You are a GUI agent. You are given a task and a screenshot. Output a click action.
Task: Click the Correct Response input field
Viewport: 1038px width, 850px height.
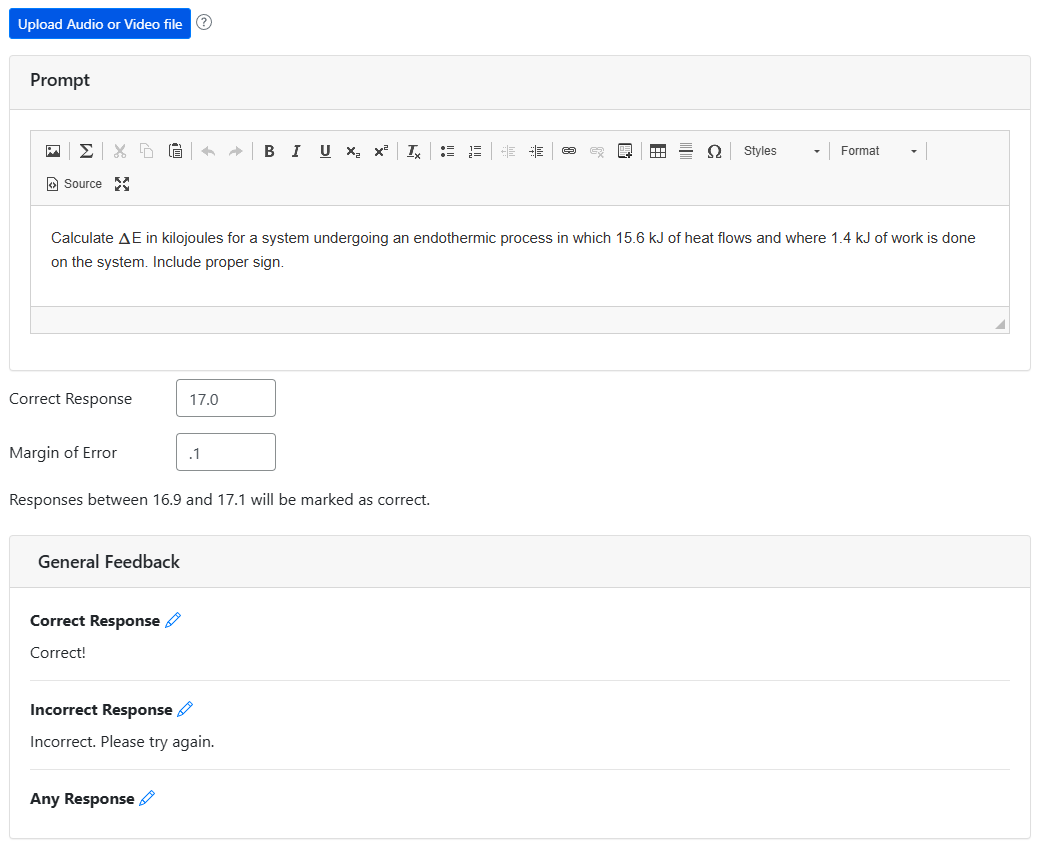tap(226, 399)
